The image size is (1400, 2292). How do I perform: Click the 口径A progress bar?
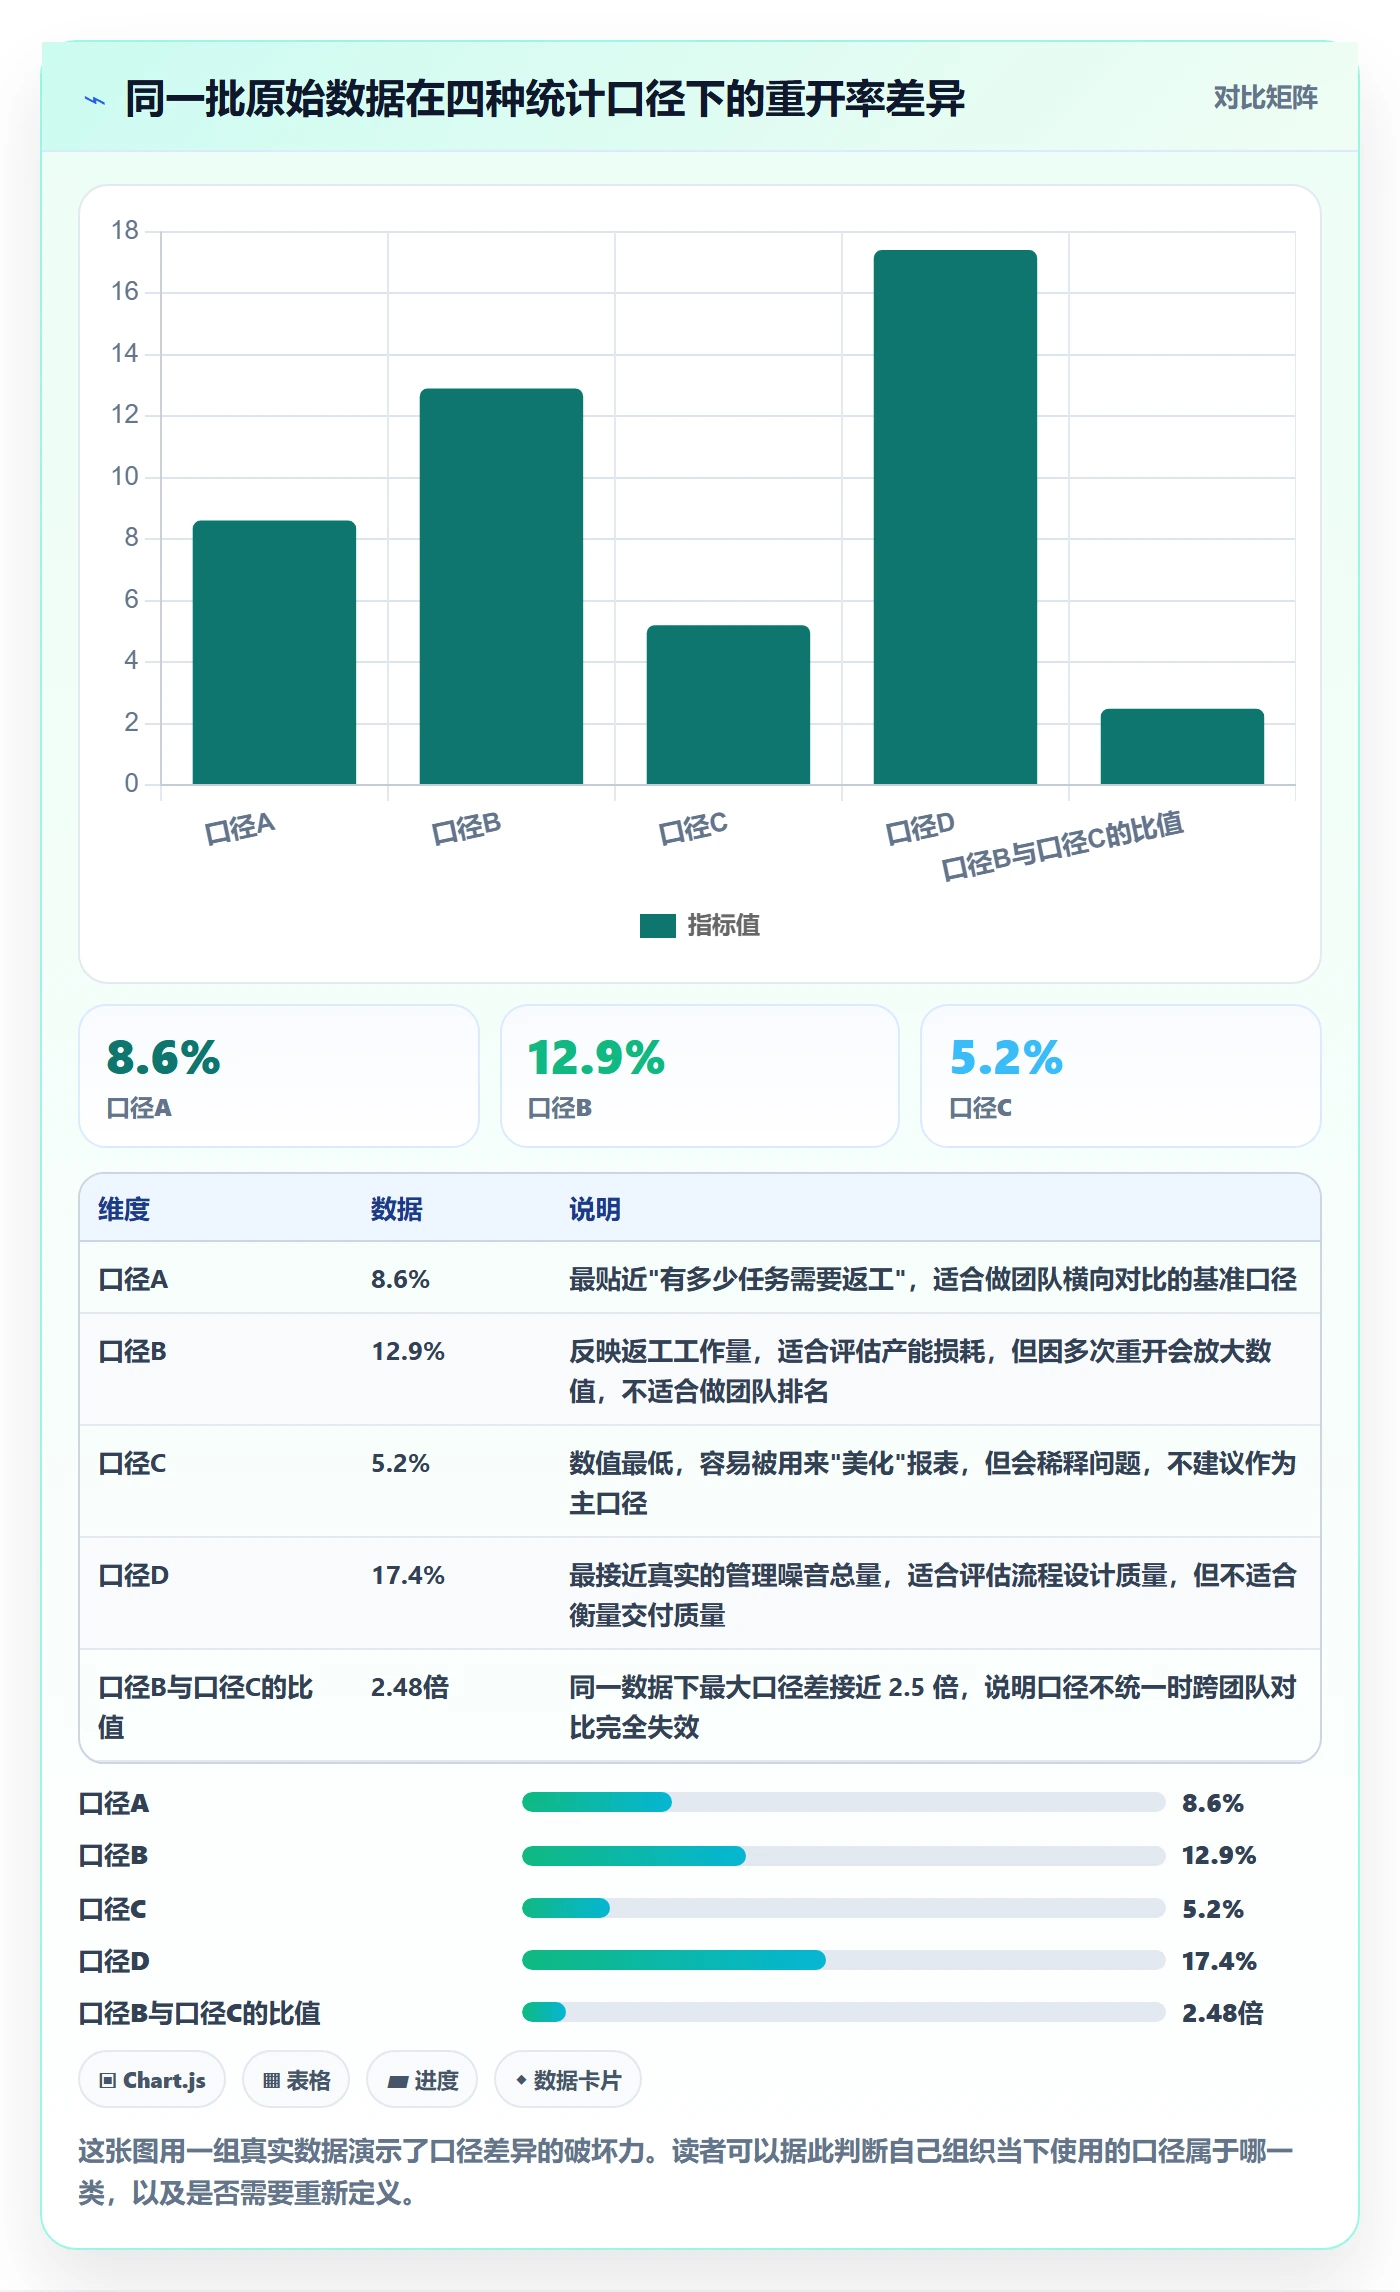pyautogui.click(x=843, y=1802)
